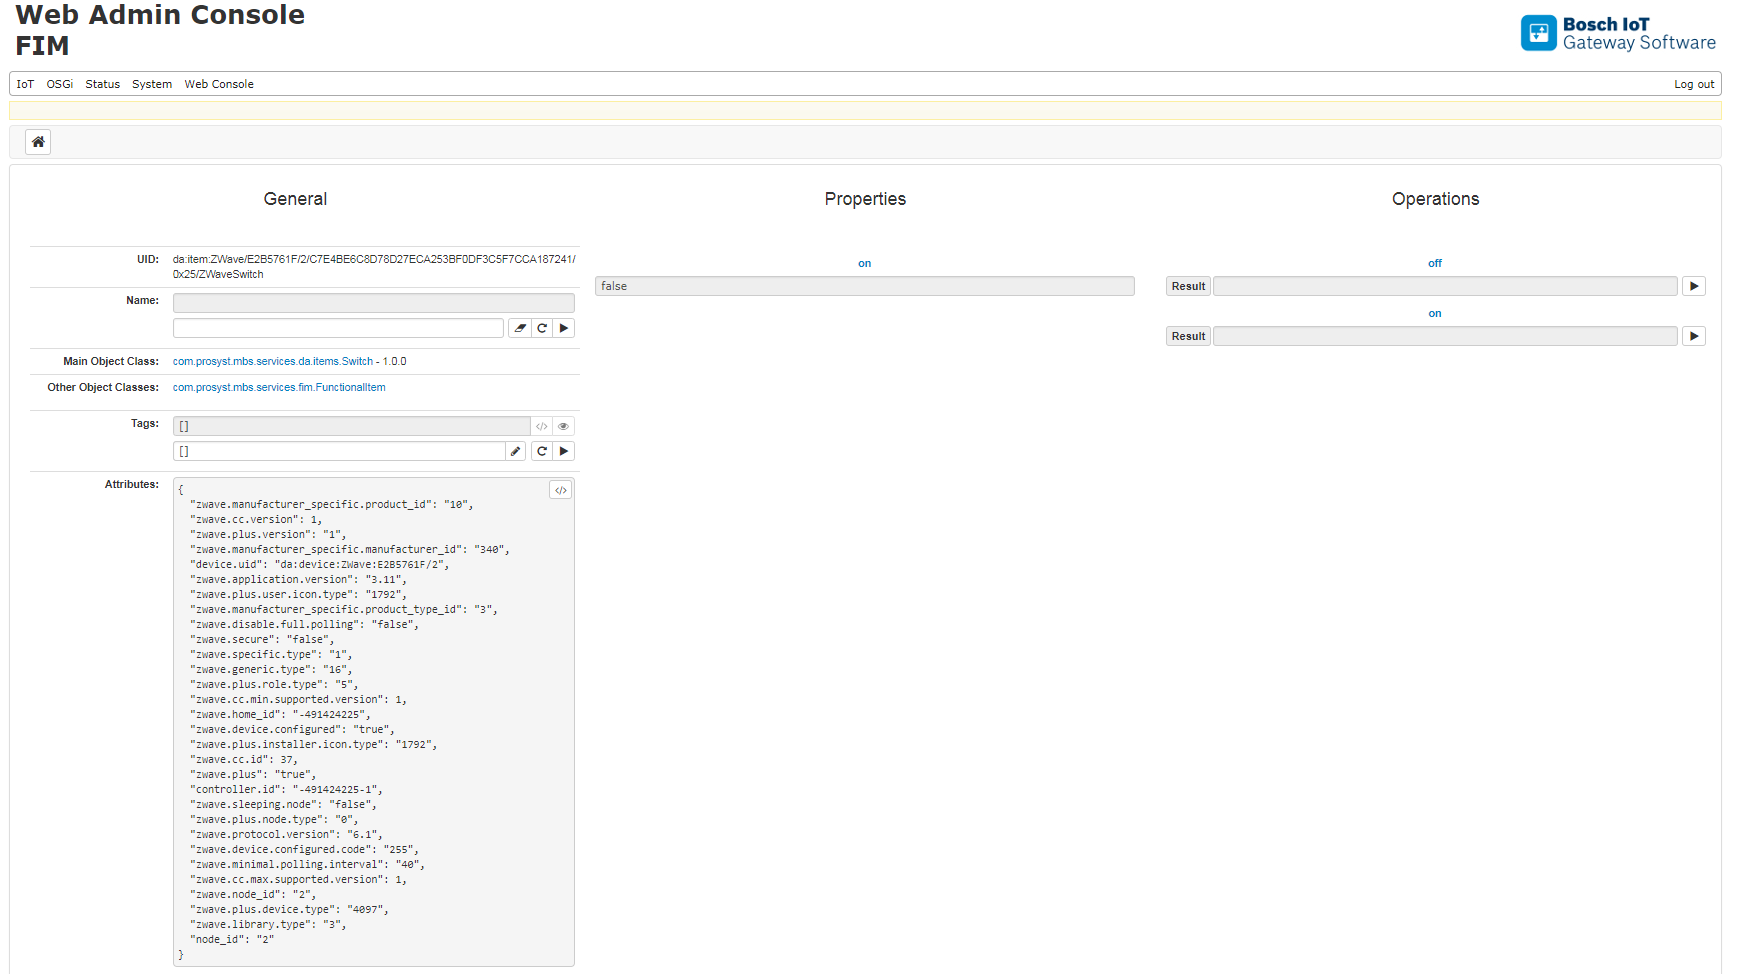Expand the Status menu
Image resolution: width=1742 pixels, height=974 pixels.
coord(102,84)
